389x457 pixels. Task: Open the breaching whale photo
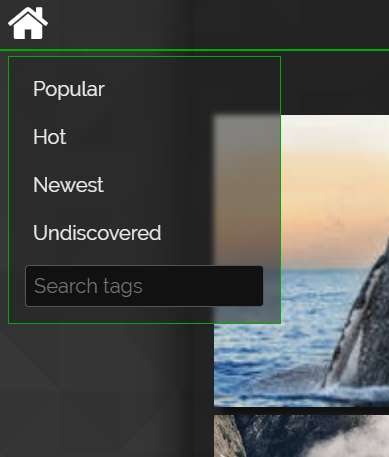click(301, 261)
